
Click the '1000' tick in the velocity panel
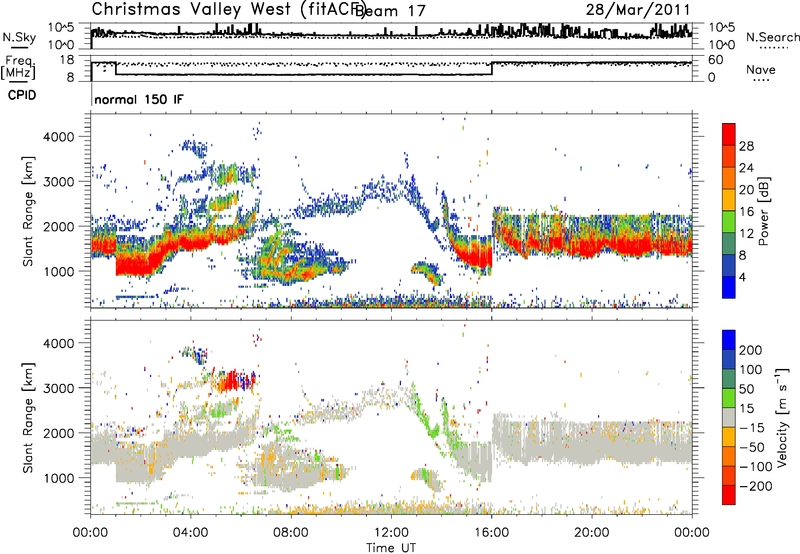click(x=58, y=478)
